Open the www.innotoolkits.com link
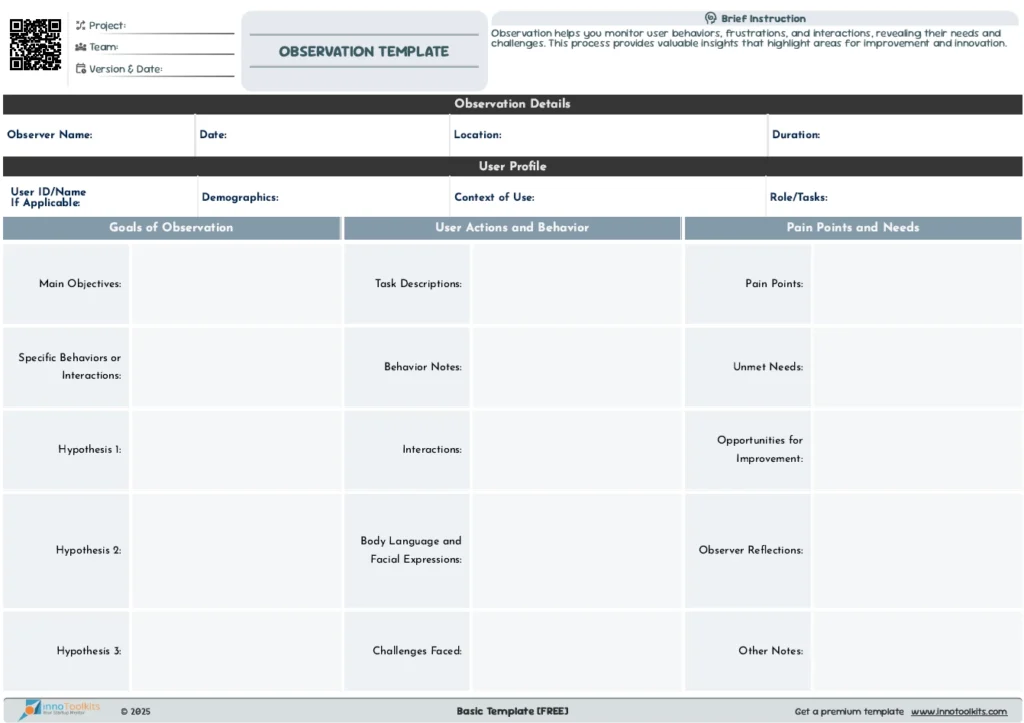 click(958, 712)
